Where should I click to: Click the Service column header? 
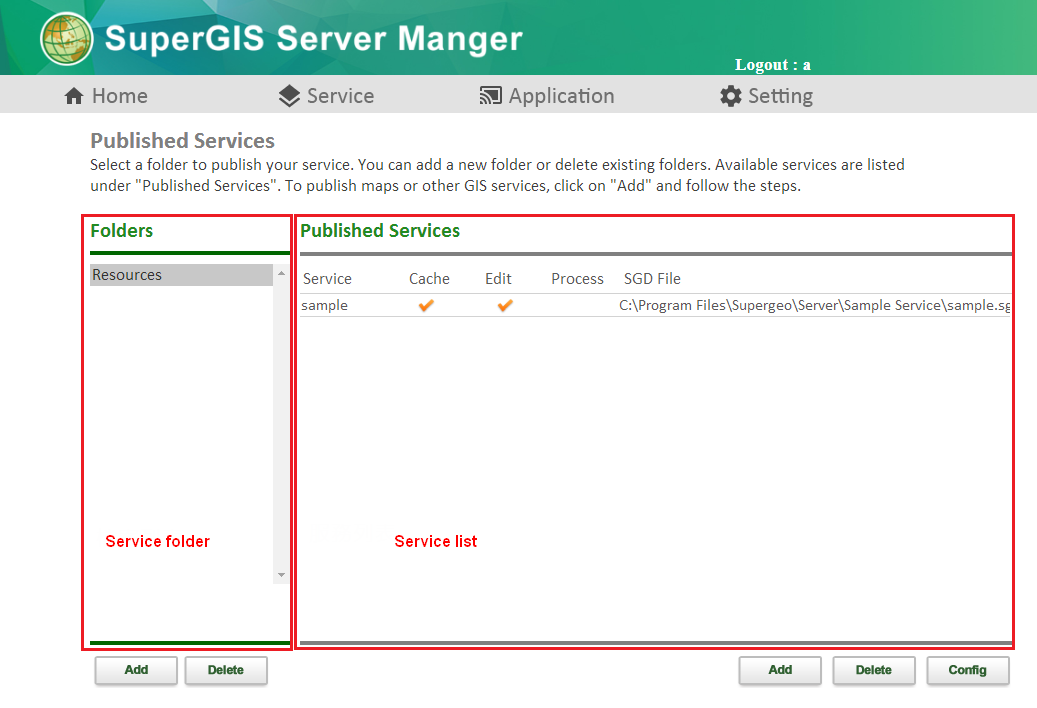[x=327, y=279]
